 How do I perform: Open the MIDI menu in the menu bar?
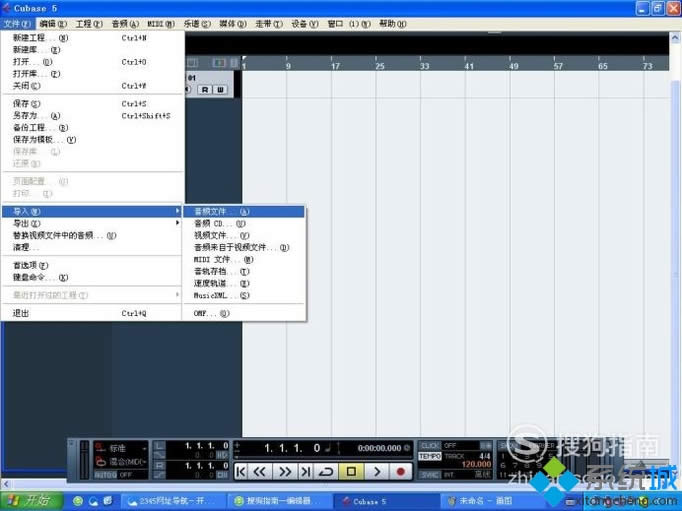[160, 24]
